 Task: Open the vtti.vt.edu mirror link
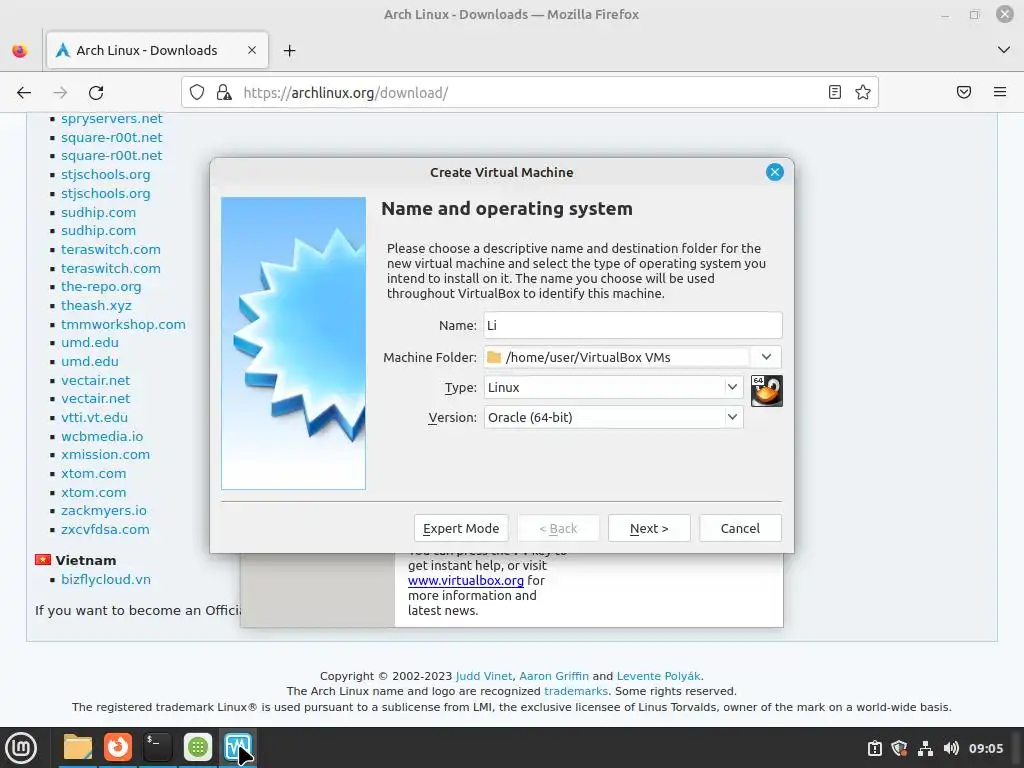pos(94,417)
